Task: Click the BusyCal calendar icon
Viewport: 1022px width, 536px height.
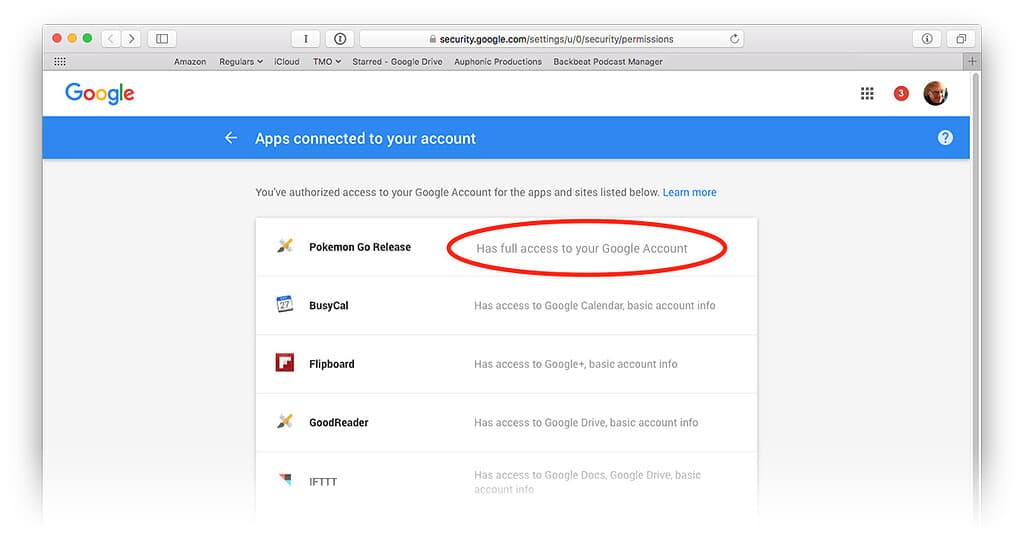Action: pyautogui.click(x=285, y=305)
